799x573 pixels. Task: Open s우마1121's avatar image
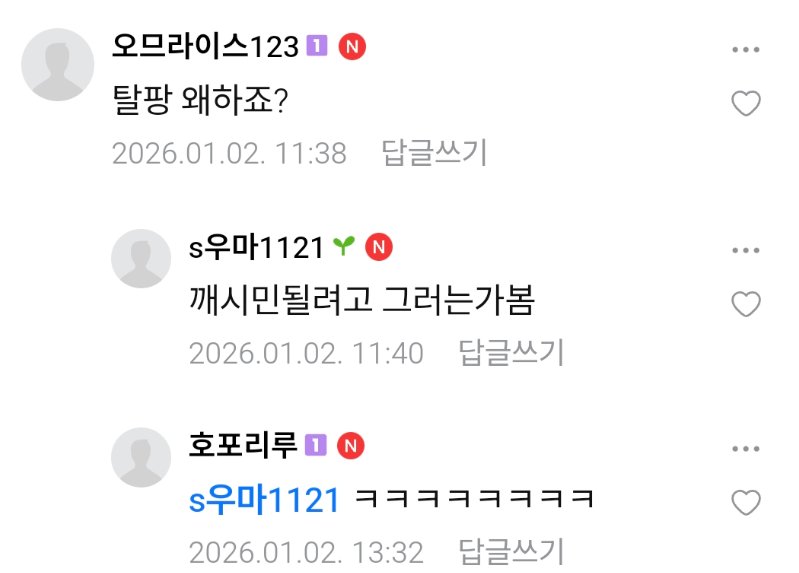(x=141, y=258)
